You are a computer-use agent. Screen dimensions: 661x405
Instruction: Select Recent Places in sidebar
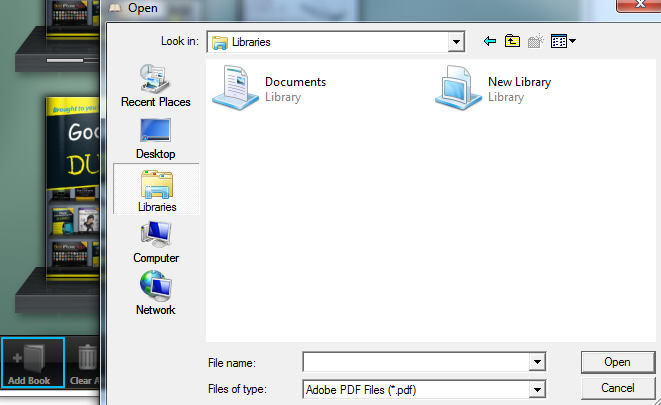coord(156,86)
